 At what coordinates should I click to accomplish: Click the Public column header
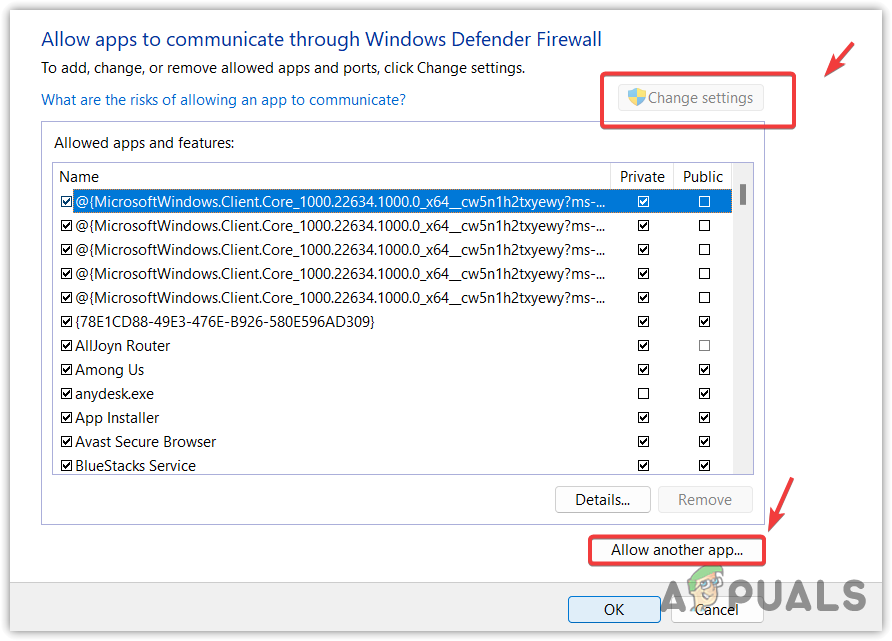(703, 177)
